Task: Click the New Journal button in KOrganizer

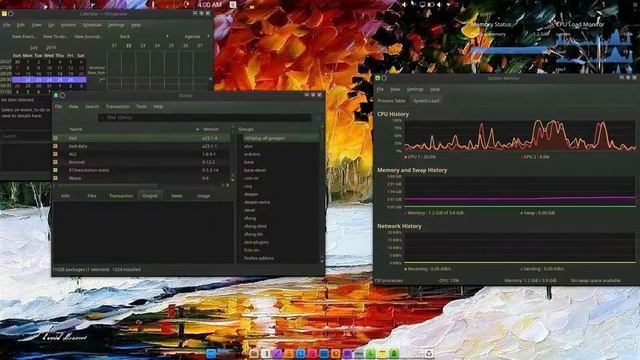Action: 89,36
